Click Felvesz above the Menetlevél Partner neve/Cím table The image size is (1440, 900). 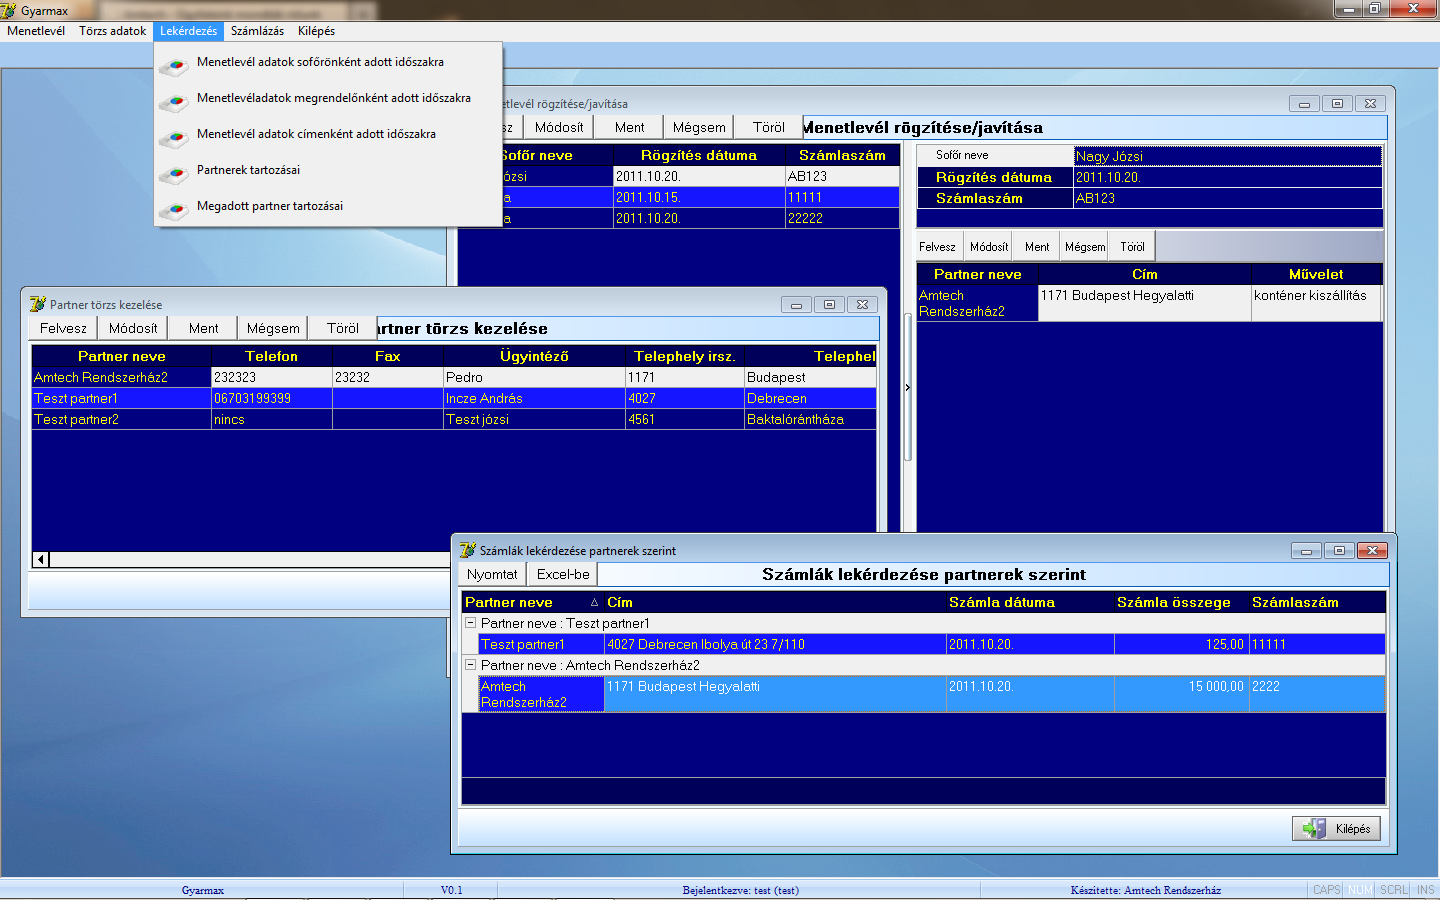pos(937,247)
